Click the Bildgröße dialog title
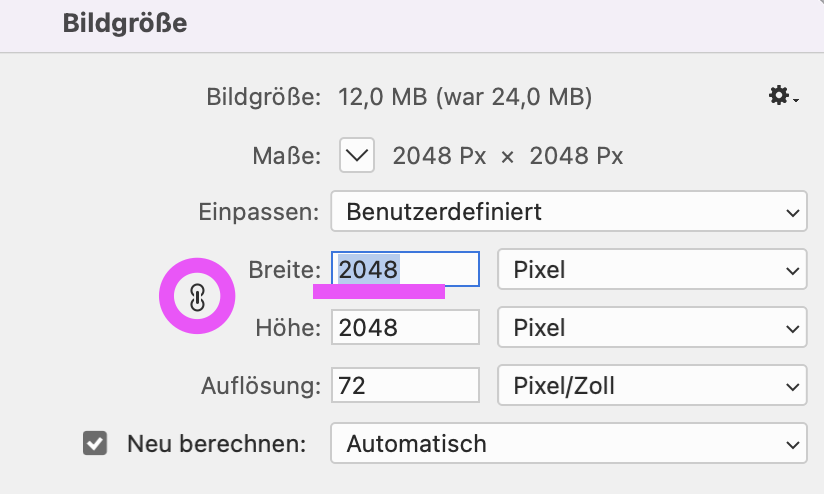Viewport: 824px width, 494px height. [125, 23]
